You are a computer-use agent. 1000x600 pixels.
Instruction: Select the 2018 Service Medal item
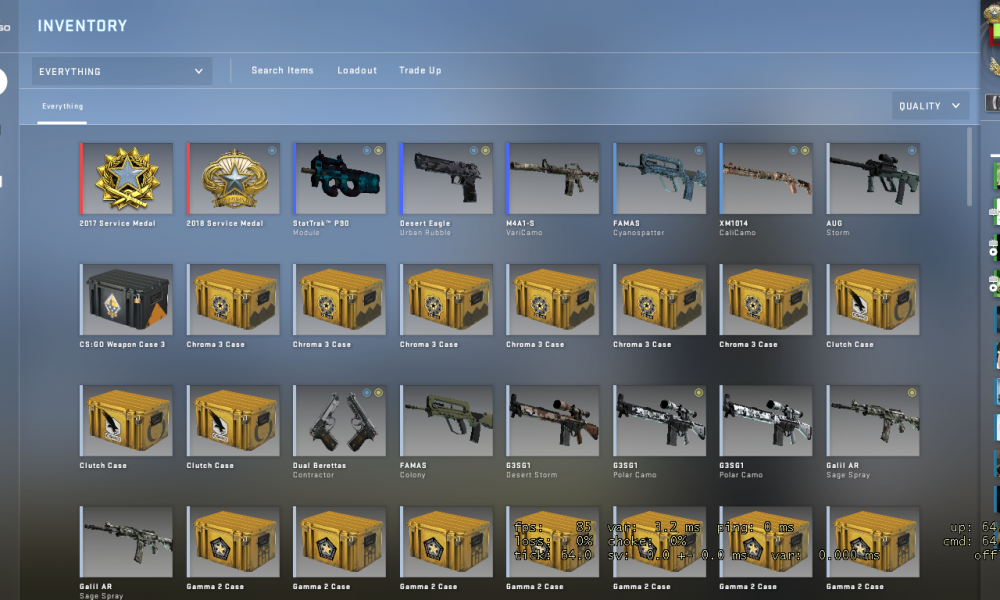[233, 179]
